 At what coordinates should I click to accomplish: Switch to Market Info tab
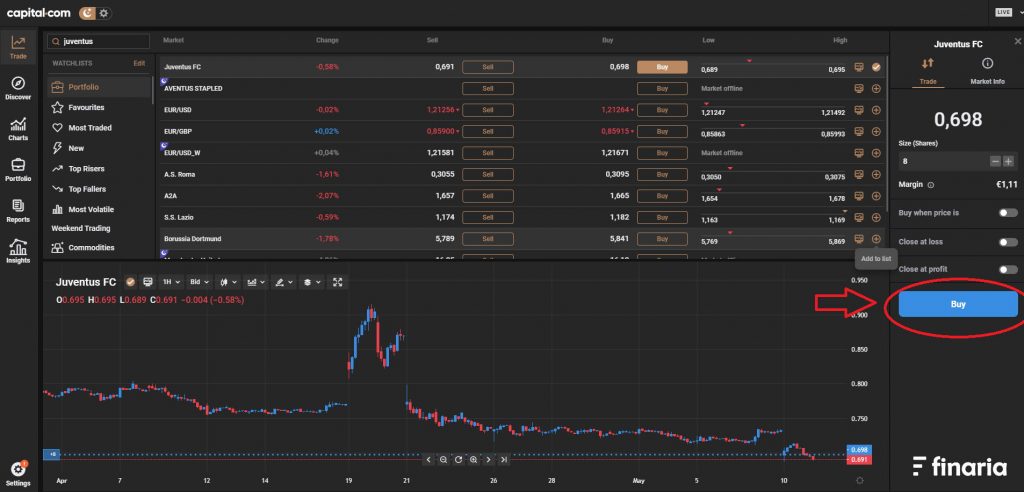(987, 72)
